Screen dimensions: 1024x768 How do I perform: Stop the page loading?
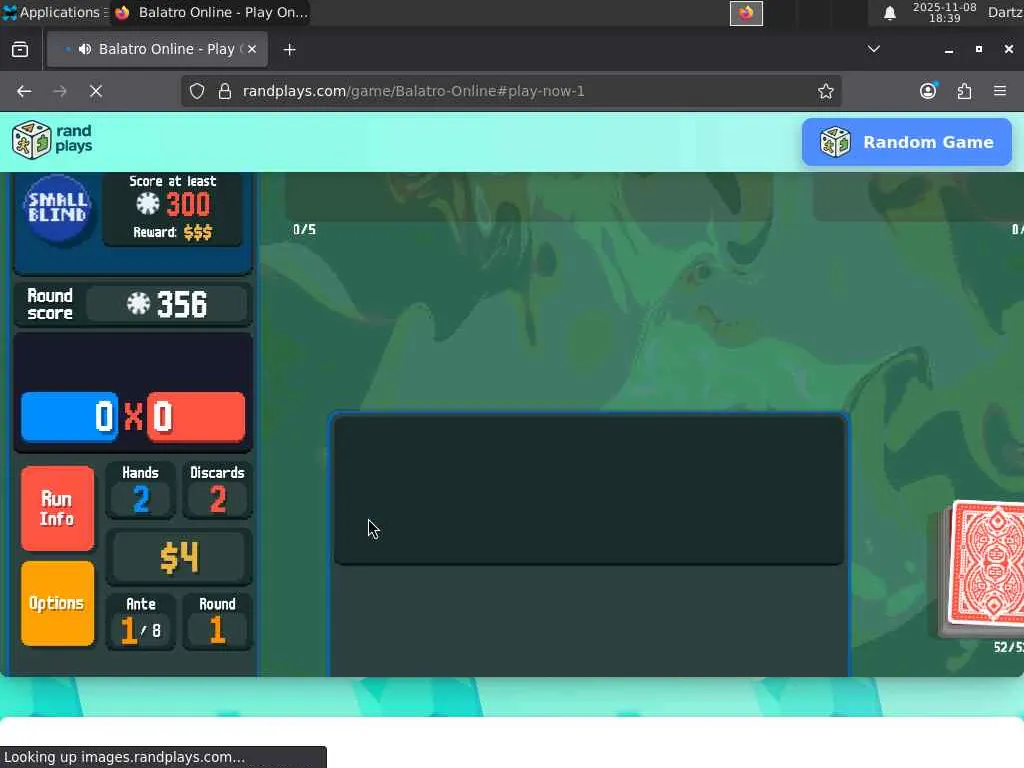(x=96, y=91)
